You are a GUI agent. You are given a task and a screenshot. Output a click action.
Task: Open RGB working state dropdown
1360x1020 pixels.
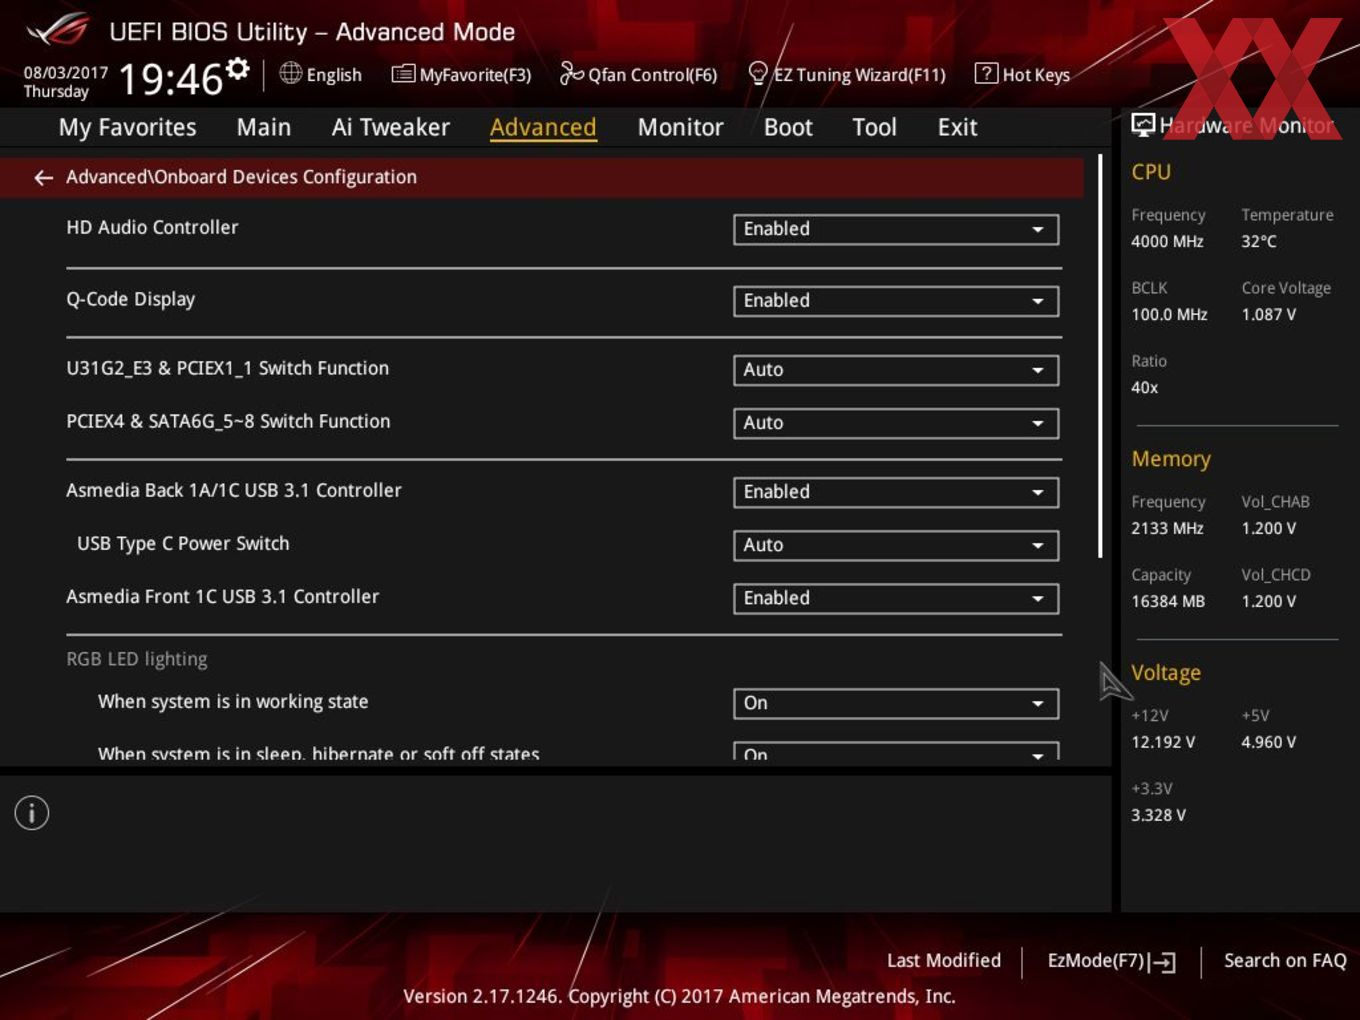(x=896, y=703)
